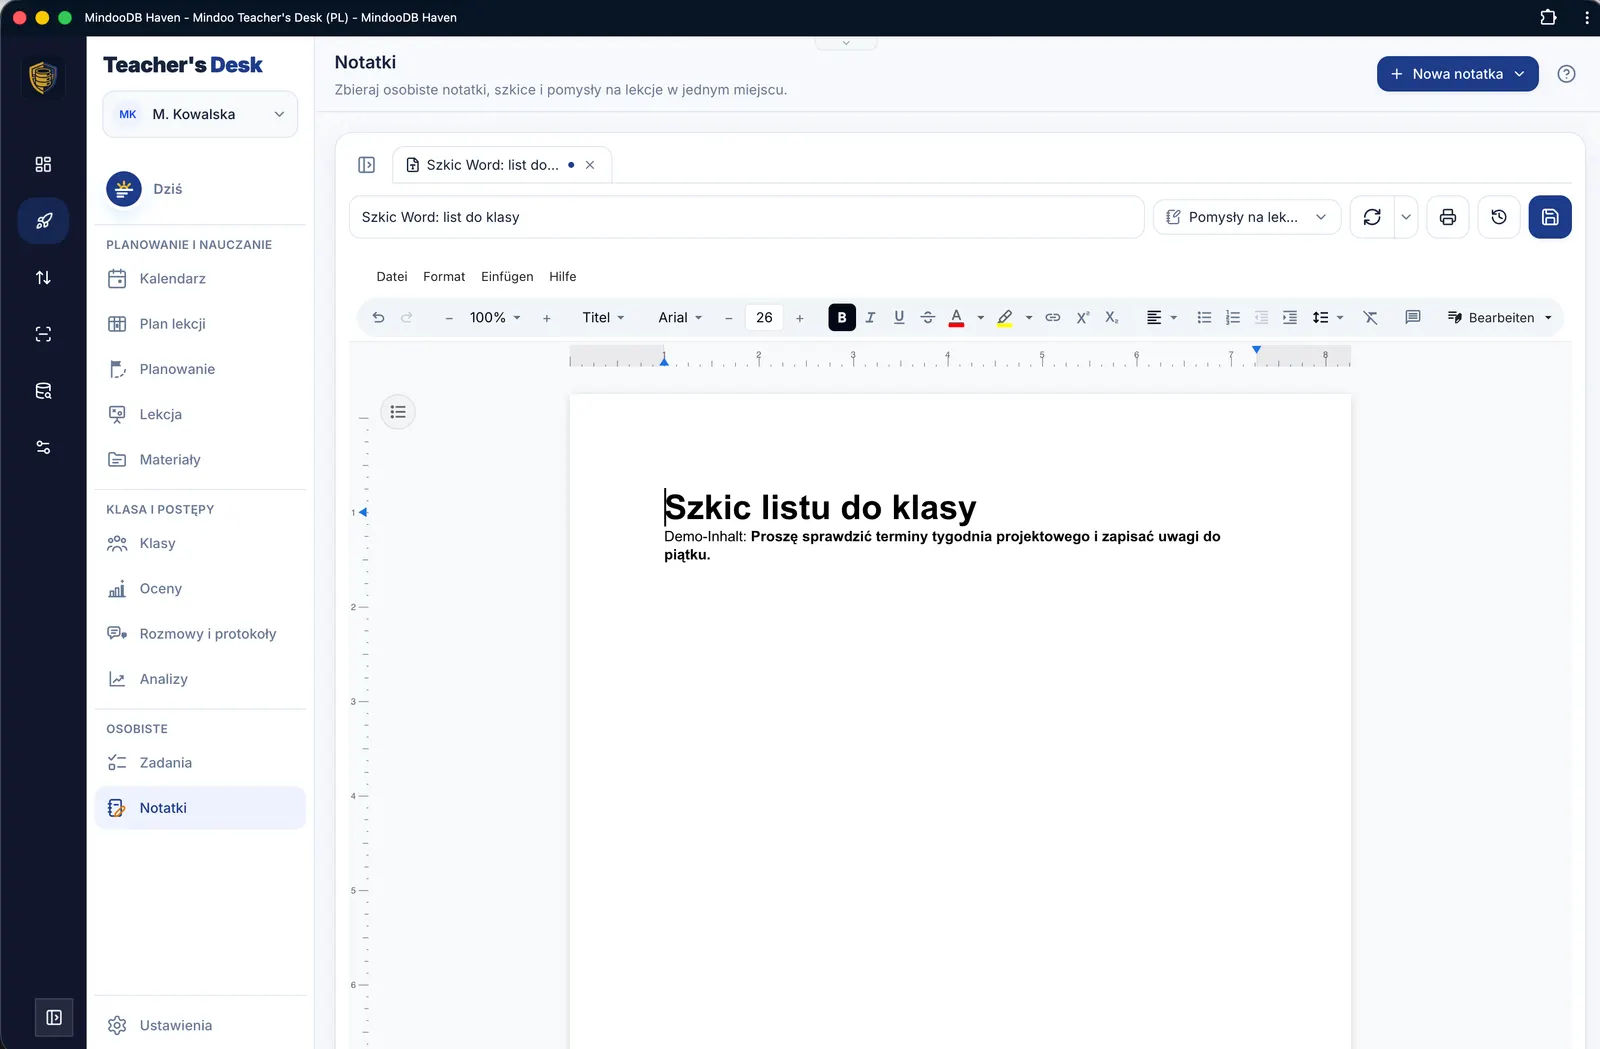Image resolution: width=1600 pixels, height=1049 pixels.
Task: Open the highlight color picker arrow
Action: (1028, 318)
